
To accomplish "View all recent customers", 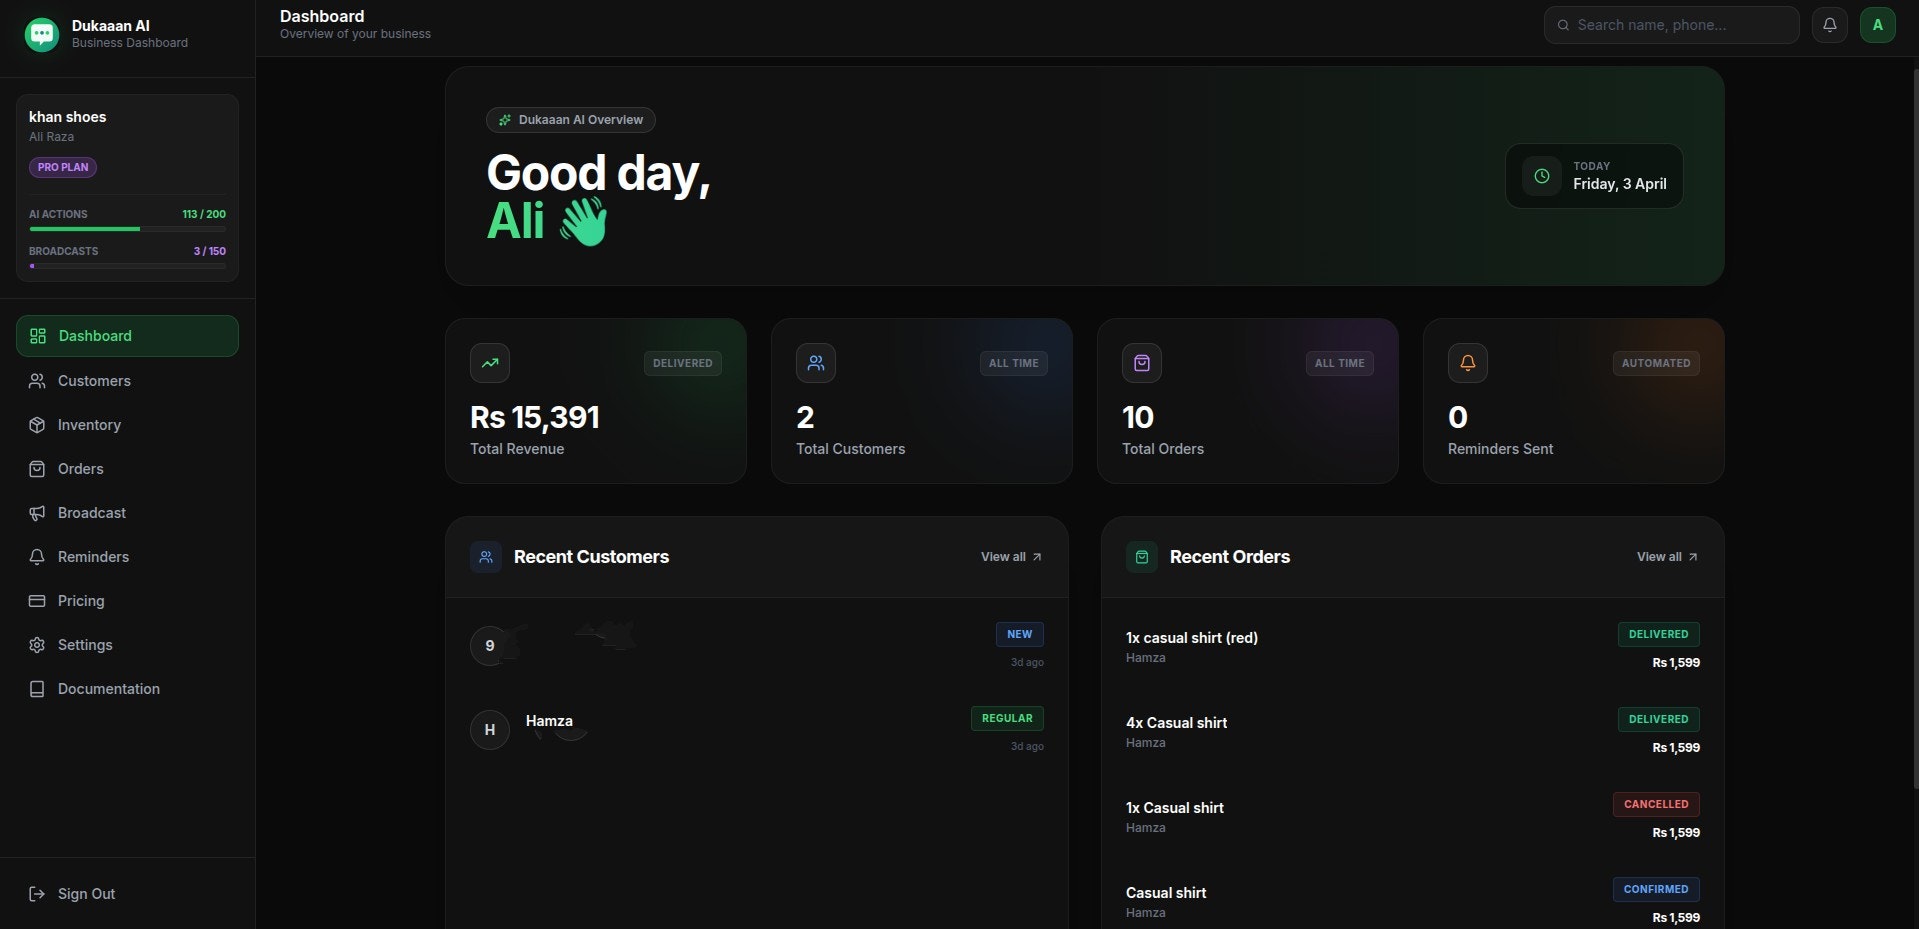I will 1011,557.
